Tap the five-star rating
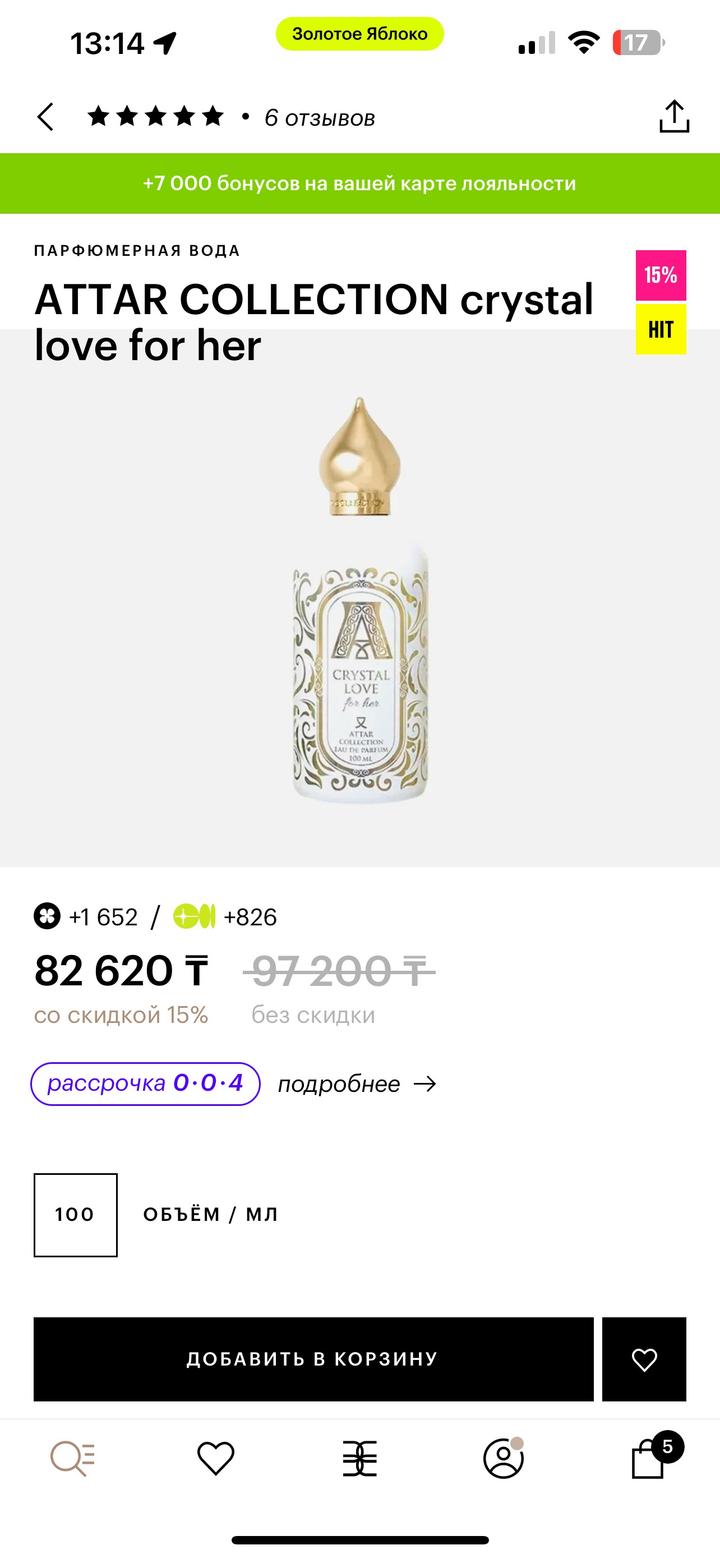The image size is (720, 1558). click(x=155, y=117)
